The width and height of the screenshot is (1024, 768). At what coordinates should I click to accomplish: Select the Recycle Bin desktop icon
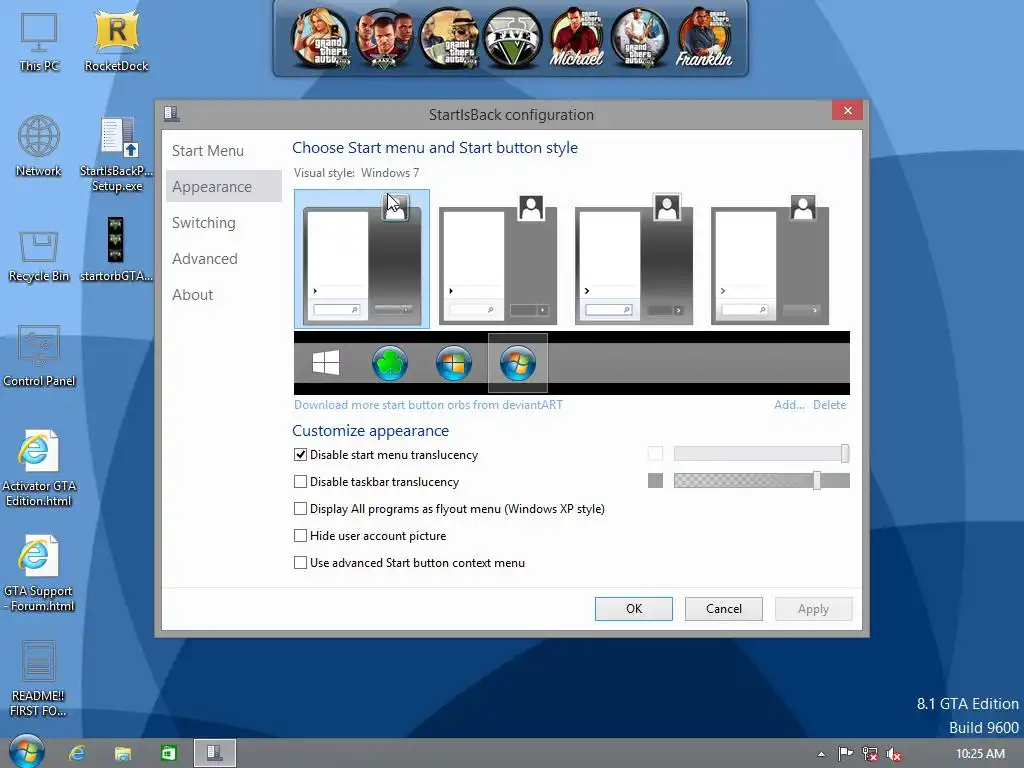click(39, 256)
